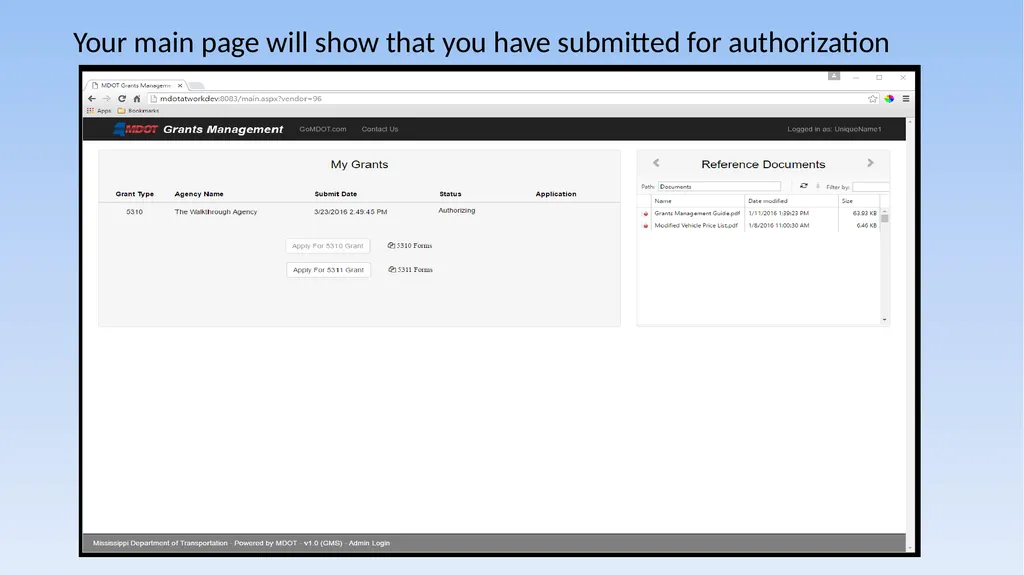The image size is (1024, 575).
Task: Open the 5311 Forms link
Action: click(410, 269)
